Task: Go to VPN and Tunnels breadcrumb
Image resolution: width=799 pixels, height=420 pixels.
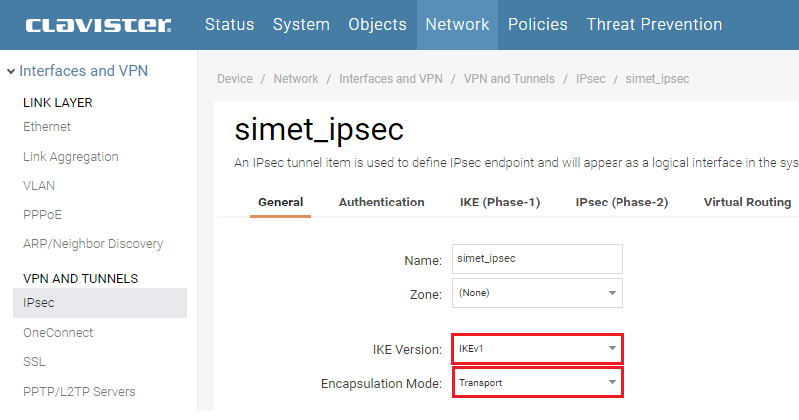Action: pos(509,79)
